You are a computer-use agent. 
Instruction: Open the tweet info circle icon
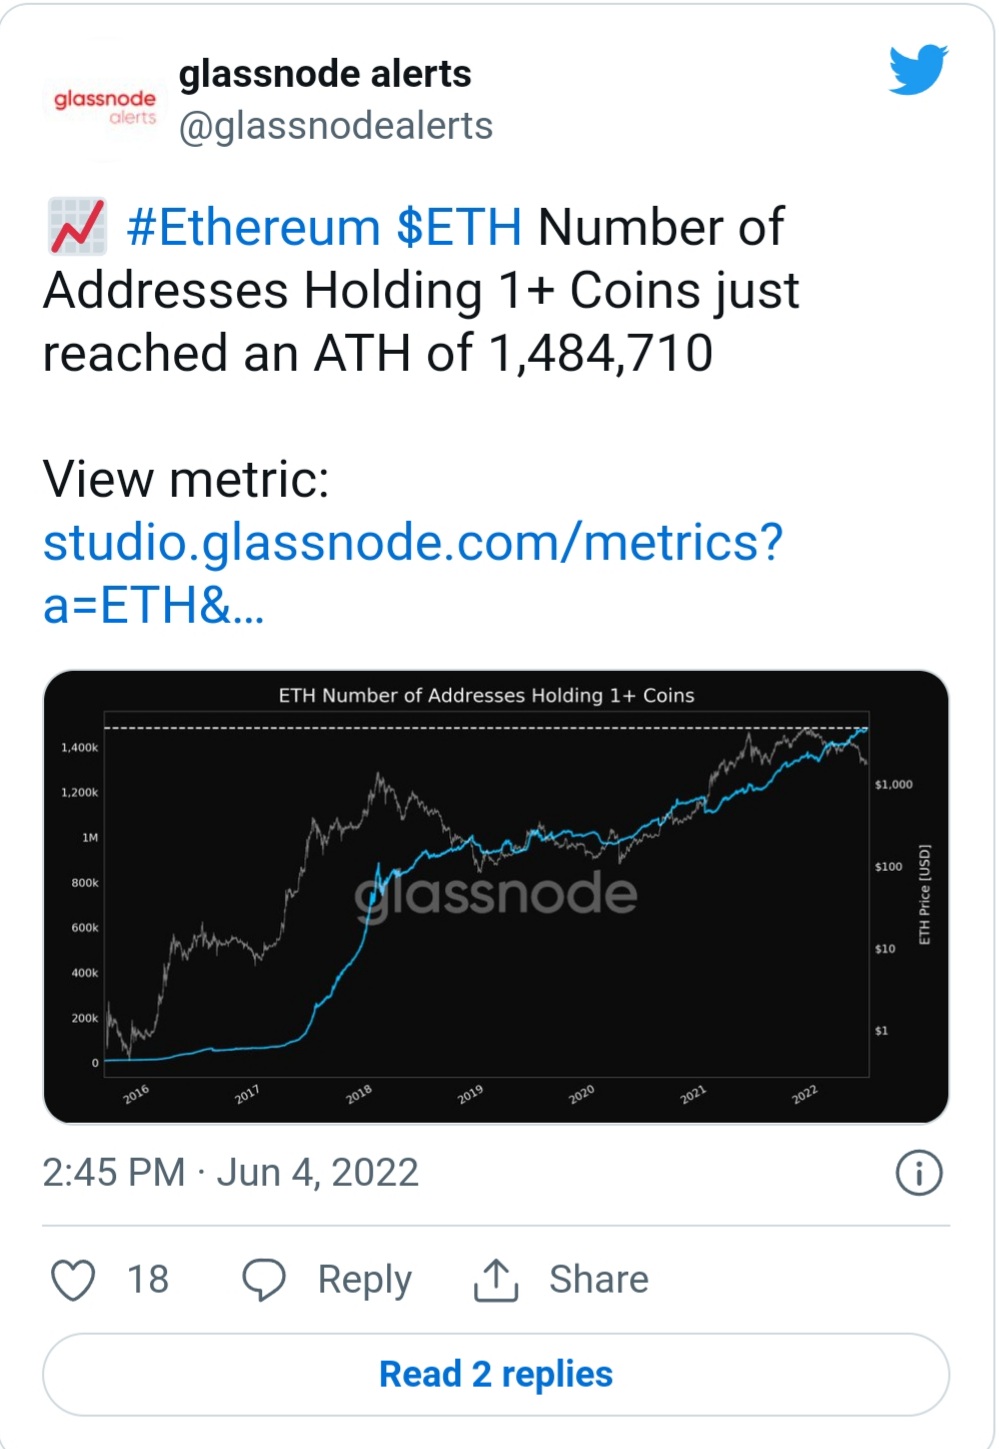919,1173
